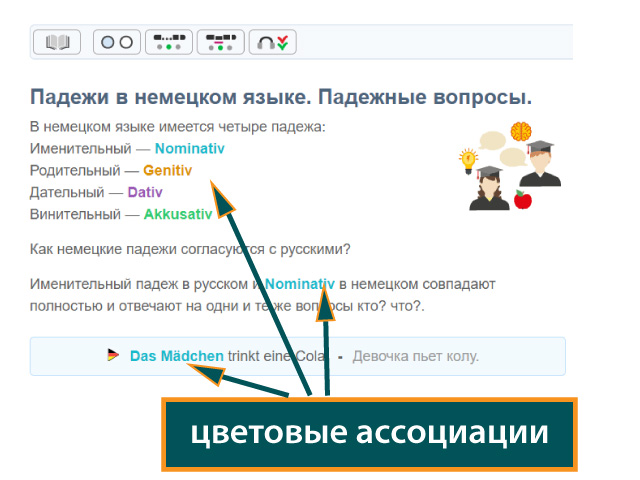Select the dotted-line exercise icon with green dot

pos(169,42)
